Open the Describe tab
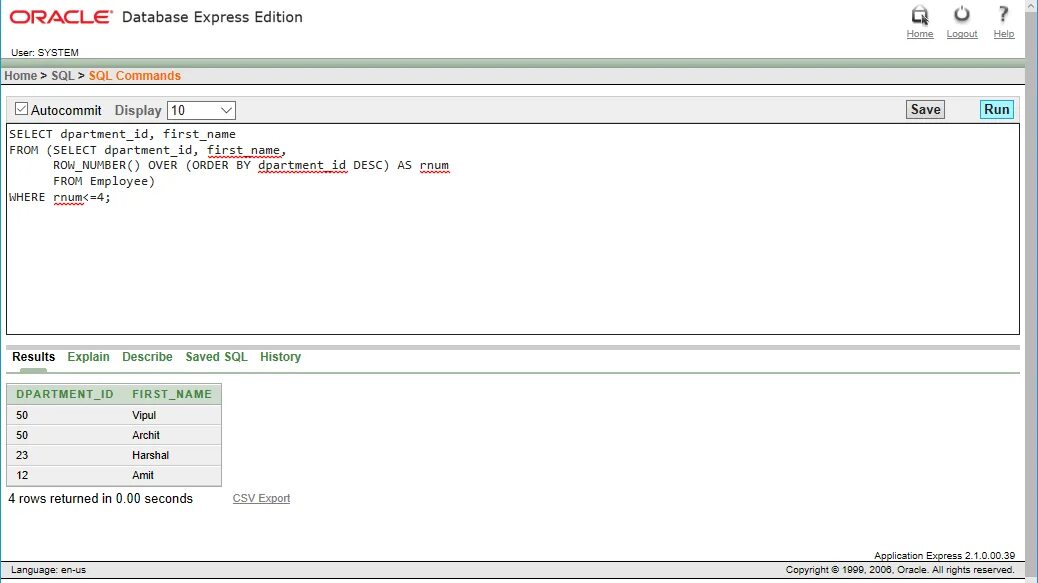1038x583 pixels. pyautogui.click(x=147, y=357)
